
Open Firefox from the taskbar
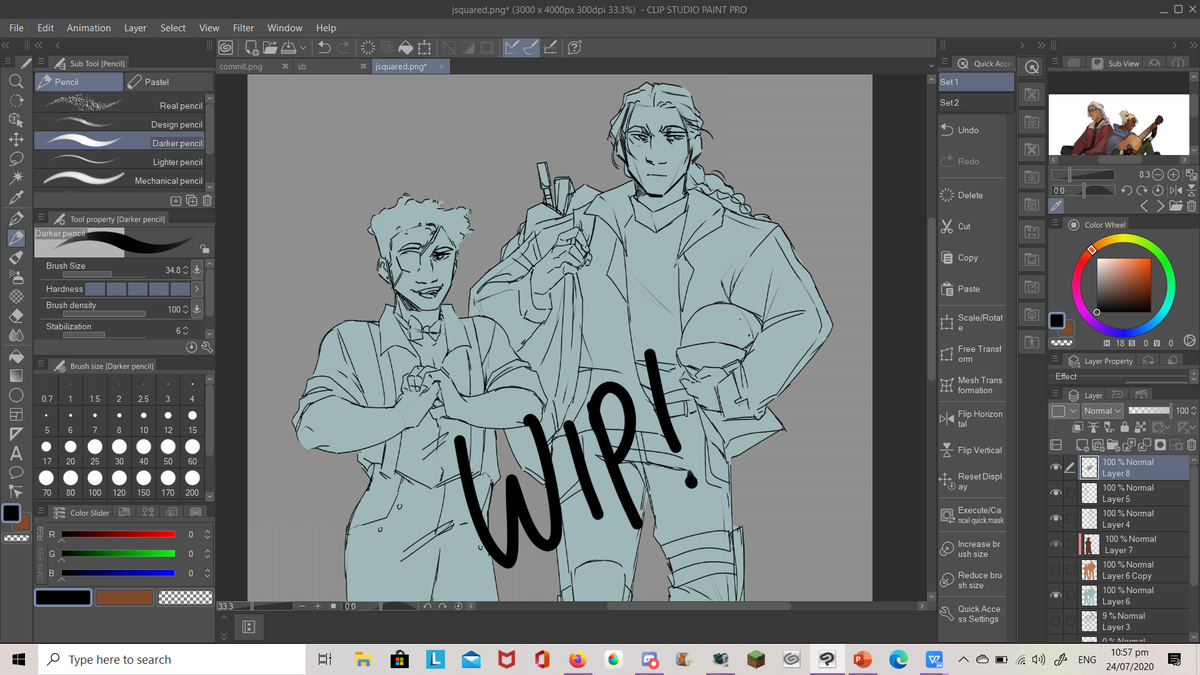576,659
